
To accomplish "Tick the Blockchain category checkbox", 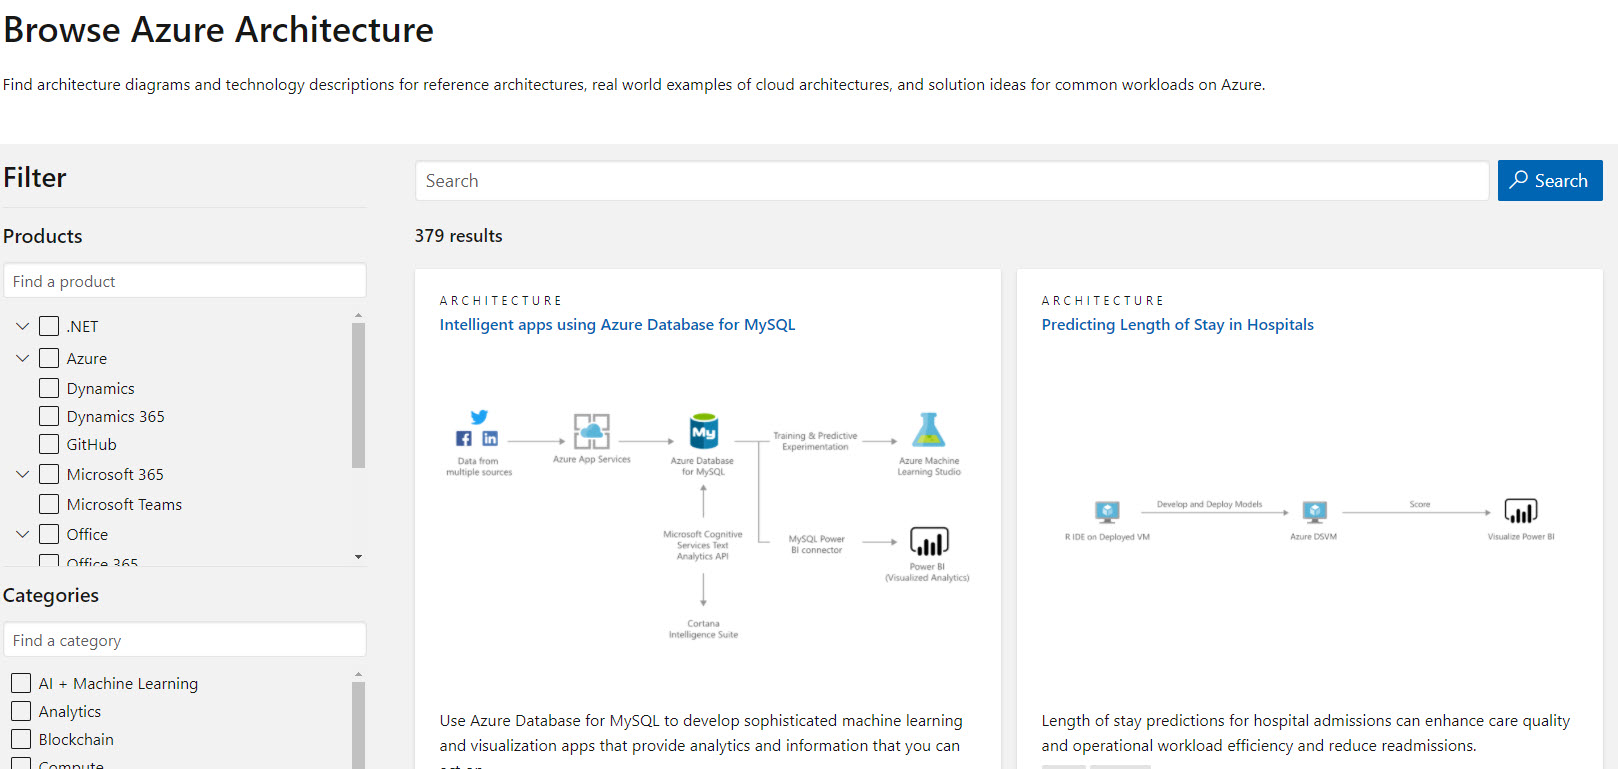I will (x=21, y=739).
